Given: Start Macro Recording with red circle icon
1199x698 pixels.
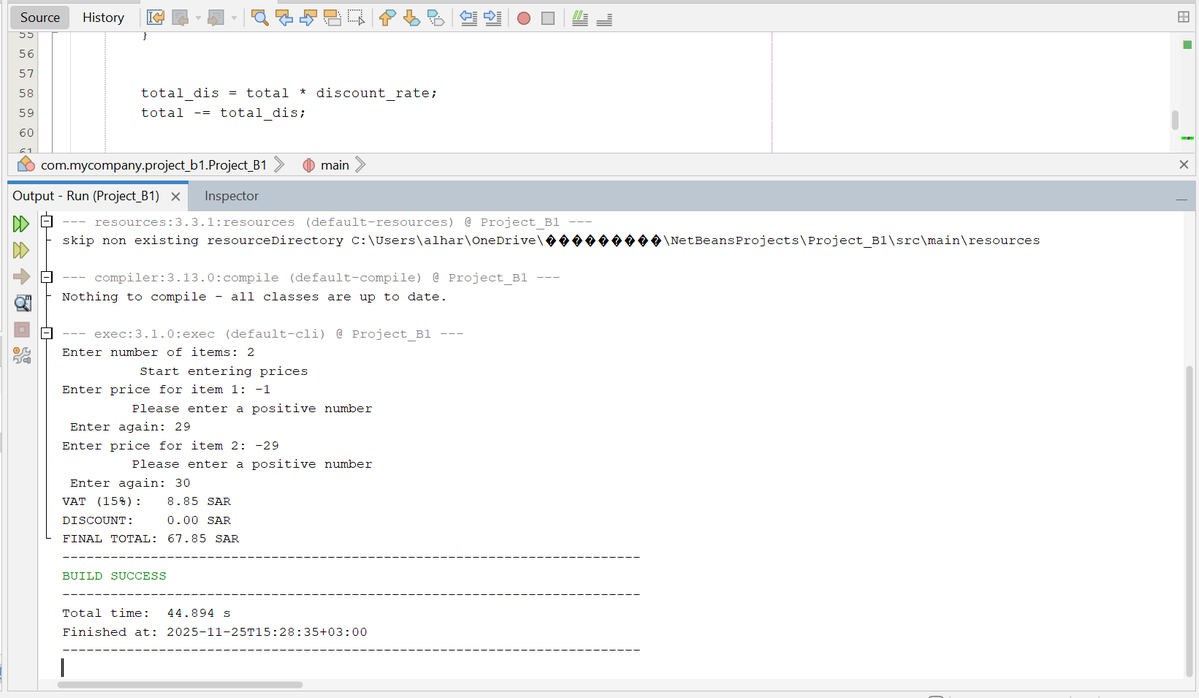Looking at the screenshot, I should coord(524,18).
